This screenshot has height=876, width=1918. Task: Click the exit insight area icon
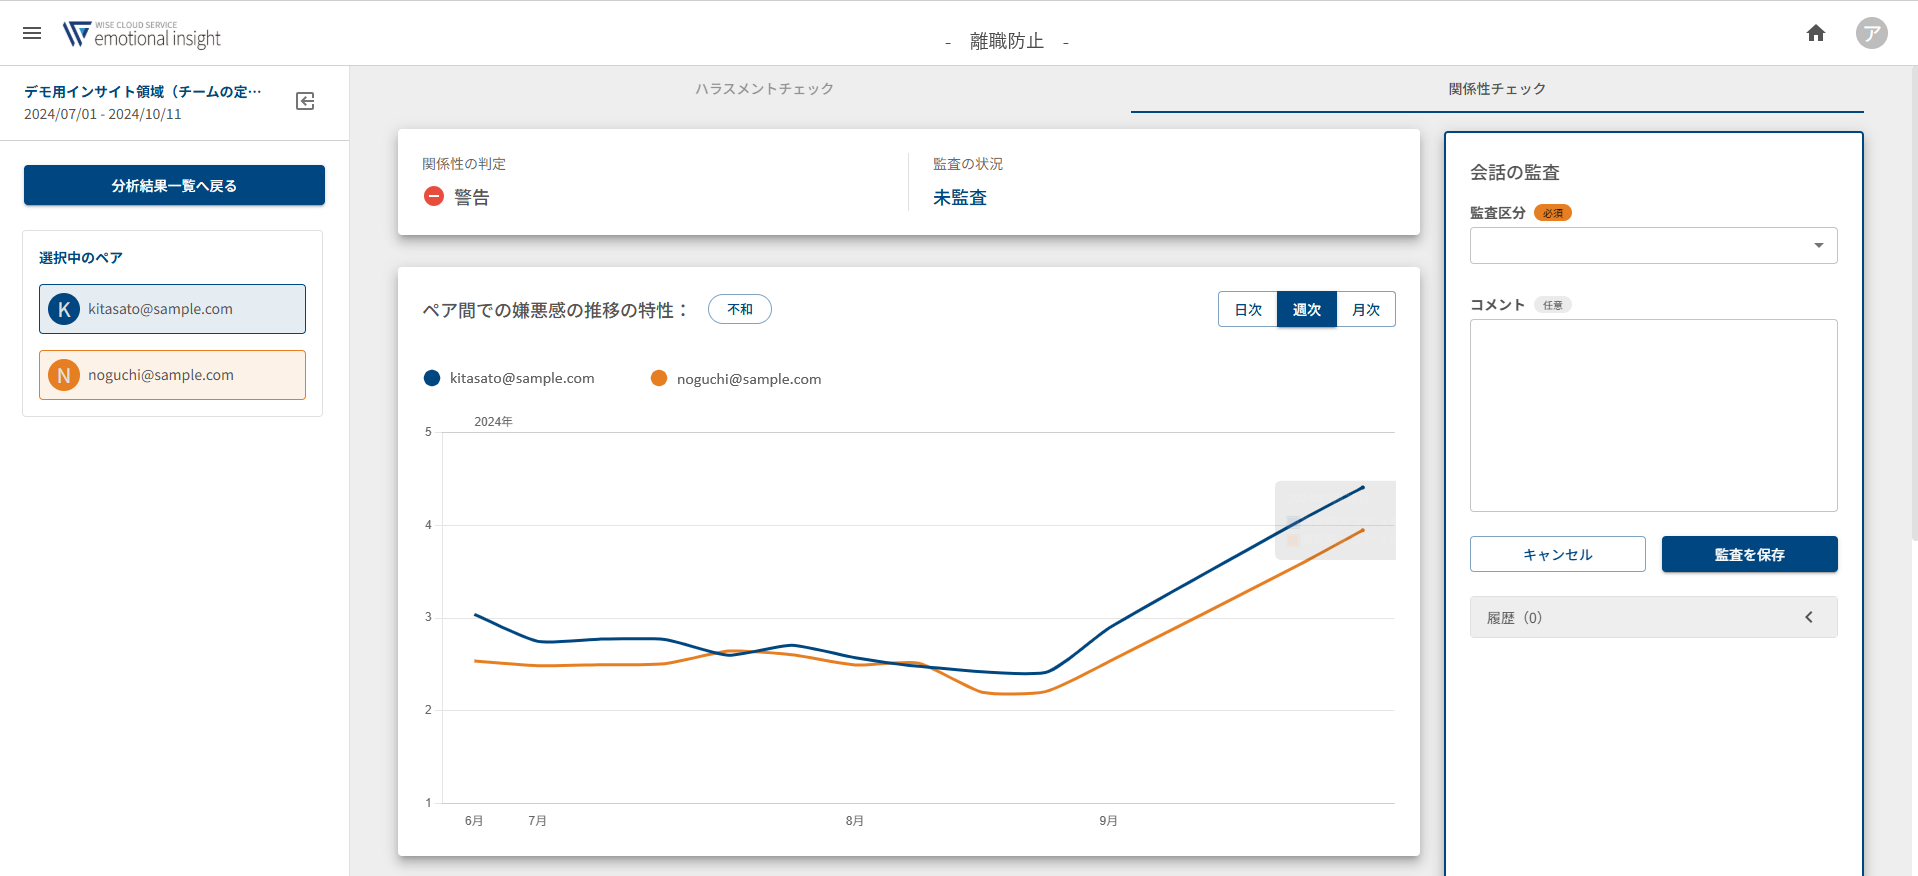point(305,101)
